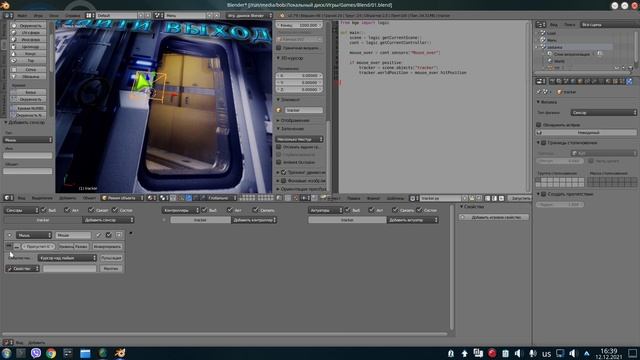
Task: Click the viewport shading sphere icon
Action: [x=151, y=198]
